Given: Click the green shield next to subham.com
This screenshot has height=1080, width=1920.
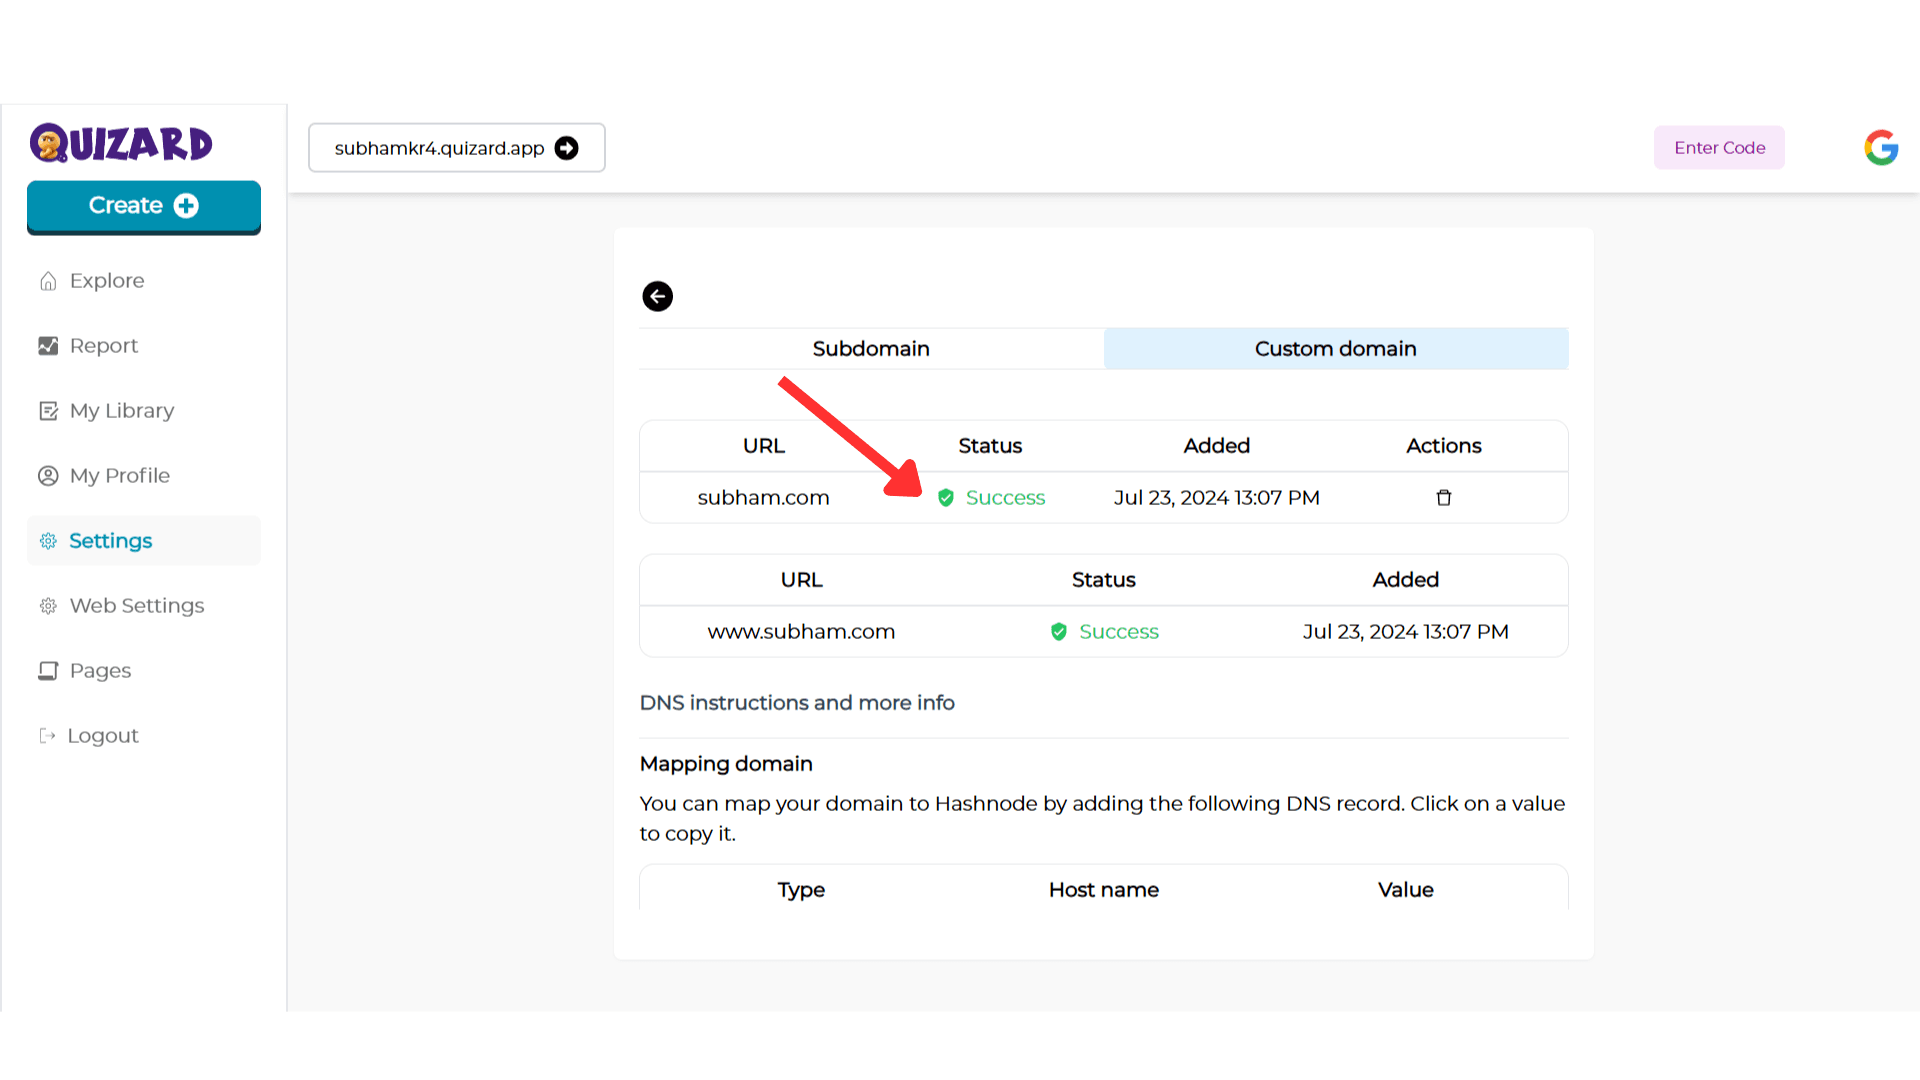Looking at the screenshot, I should 946,497.
